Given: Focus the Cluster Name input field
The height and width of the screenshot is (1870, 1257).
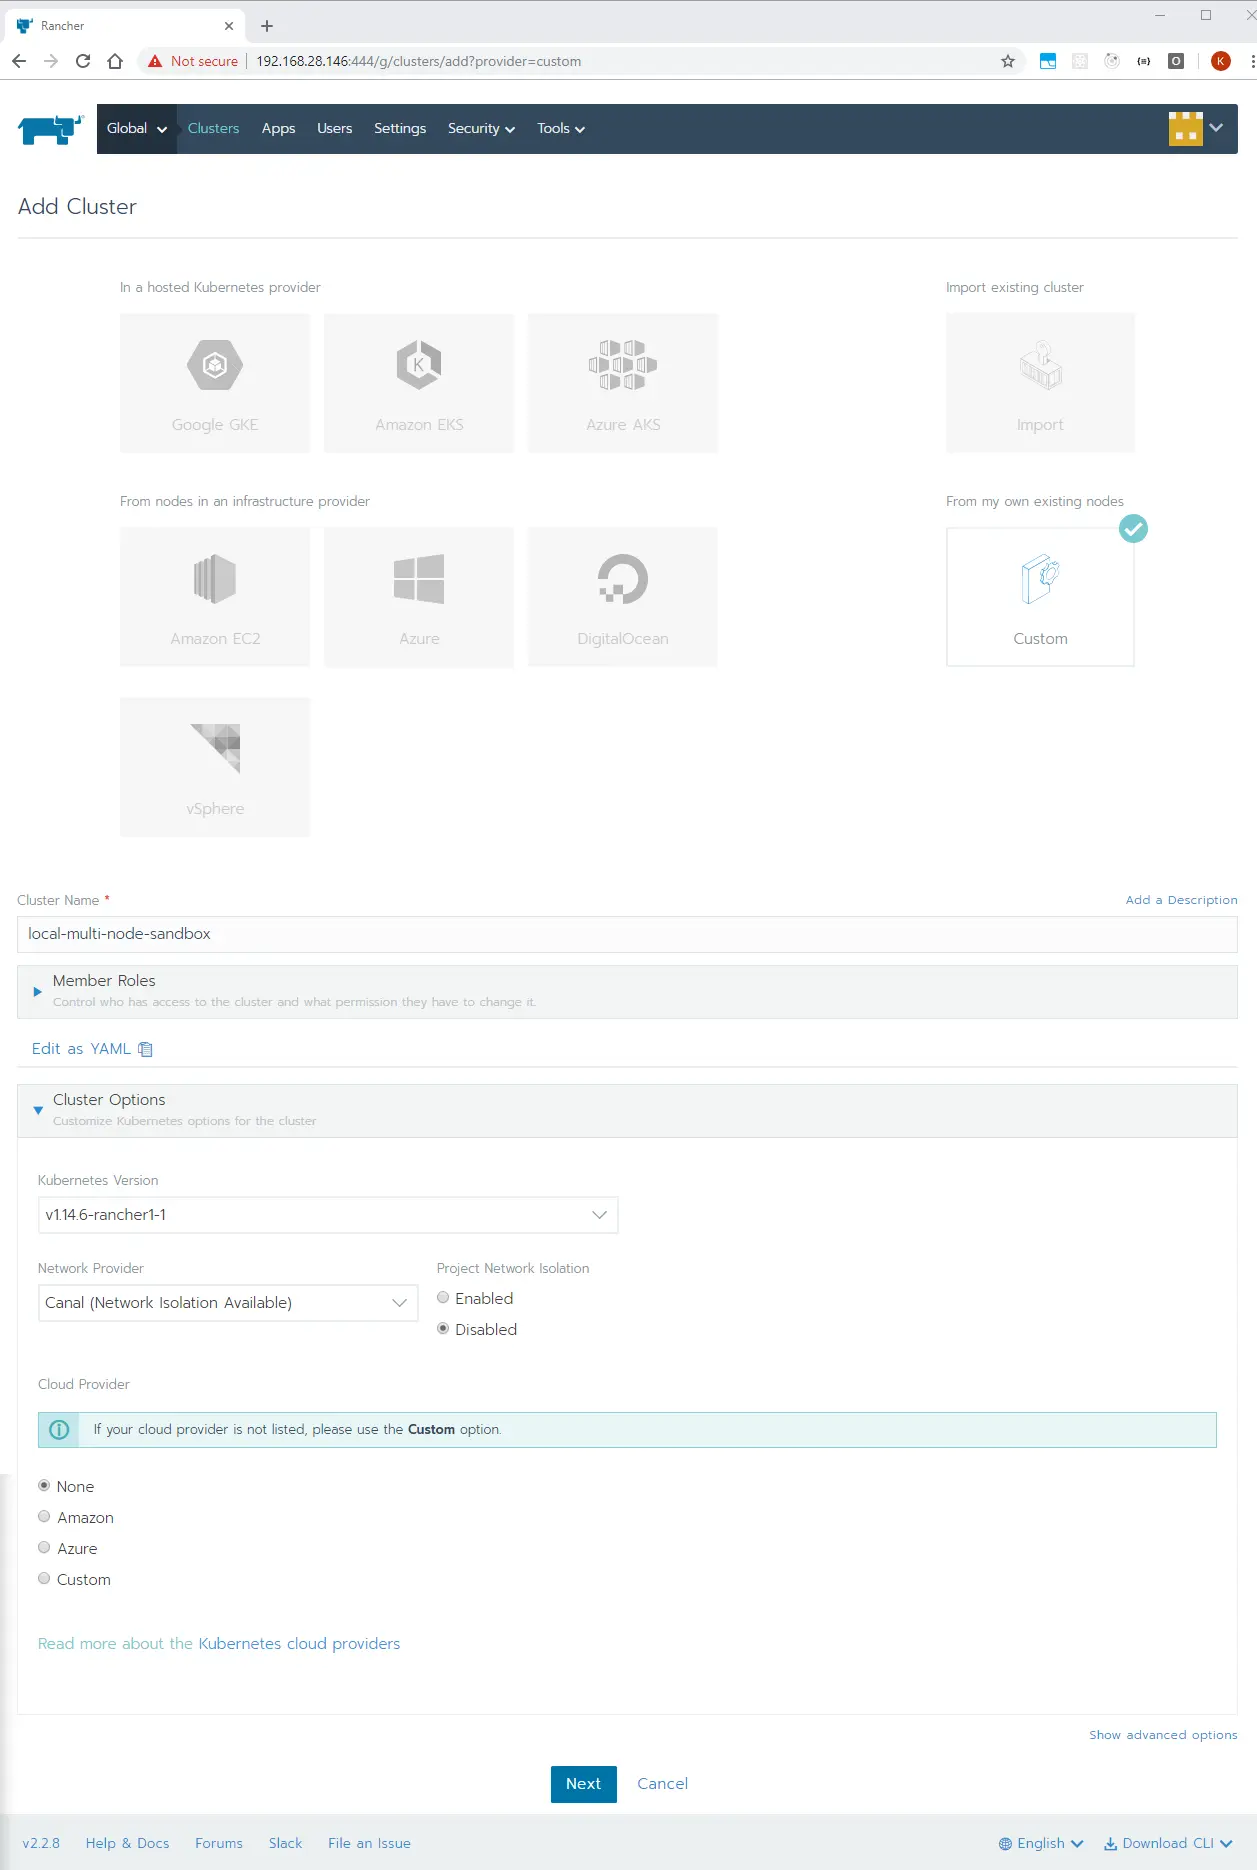Looking at the screenshot, I should coord(627,934).
